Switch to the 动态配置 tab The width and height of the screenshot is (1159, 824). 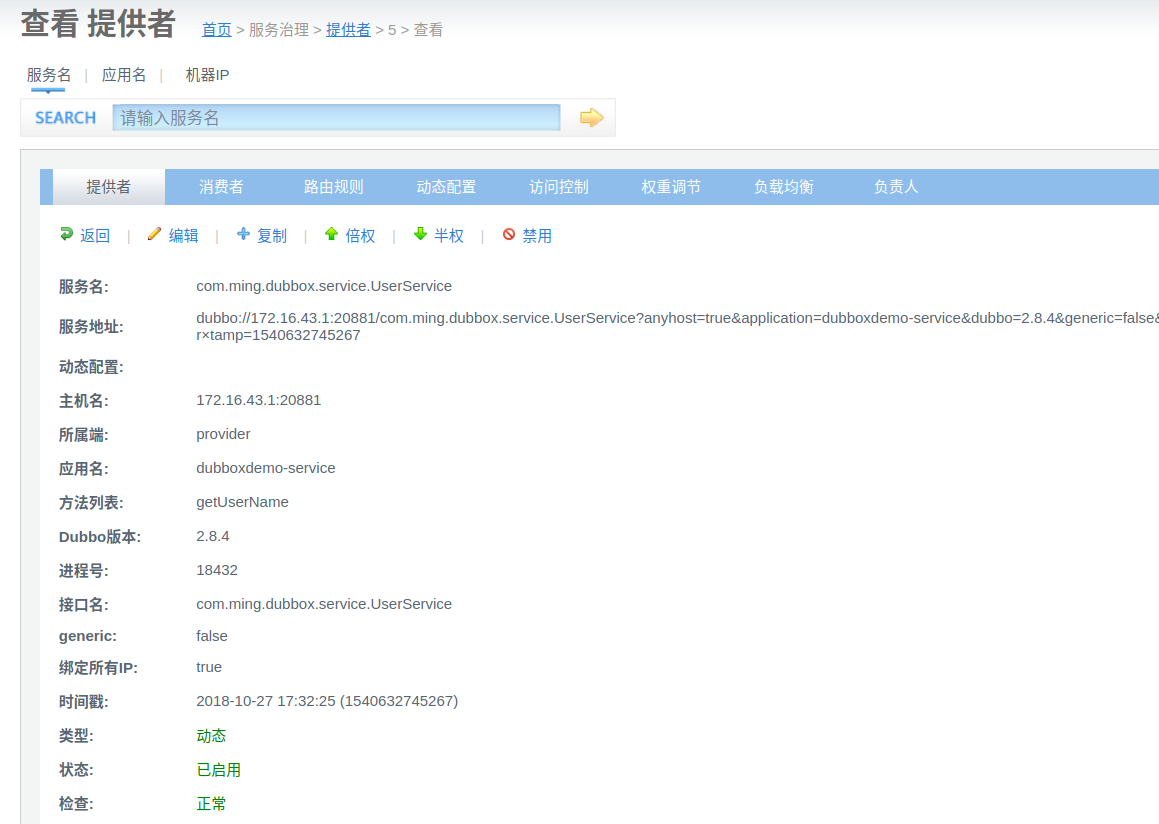pyautogui.click(x=446, y=187)
